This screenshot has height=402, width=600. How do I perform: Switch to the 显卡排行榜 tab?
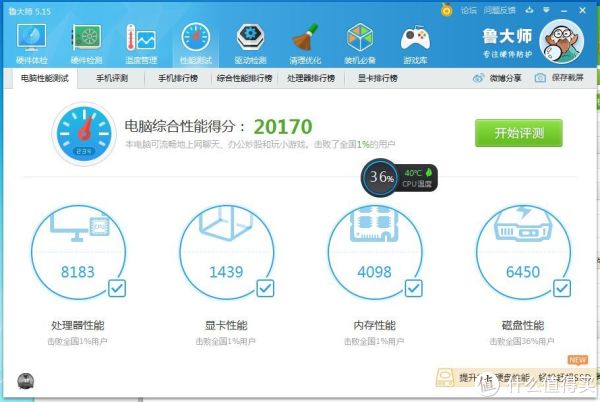click(378, 78)
